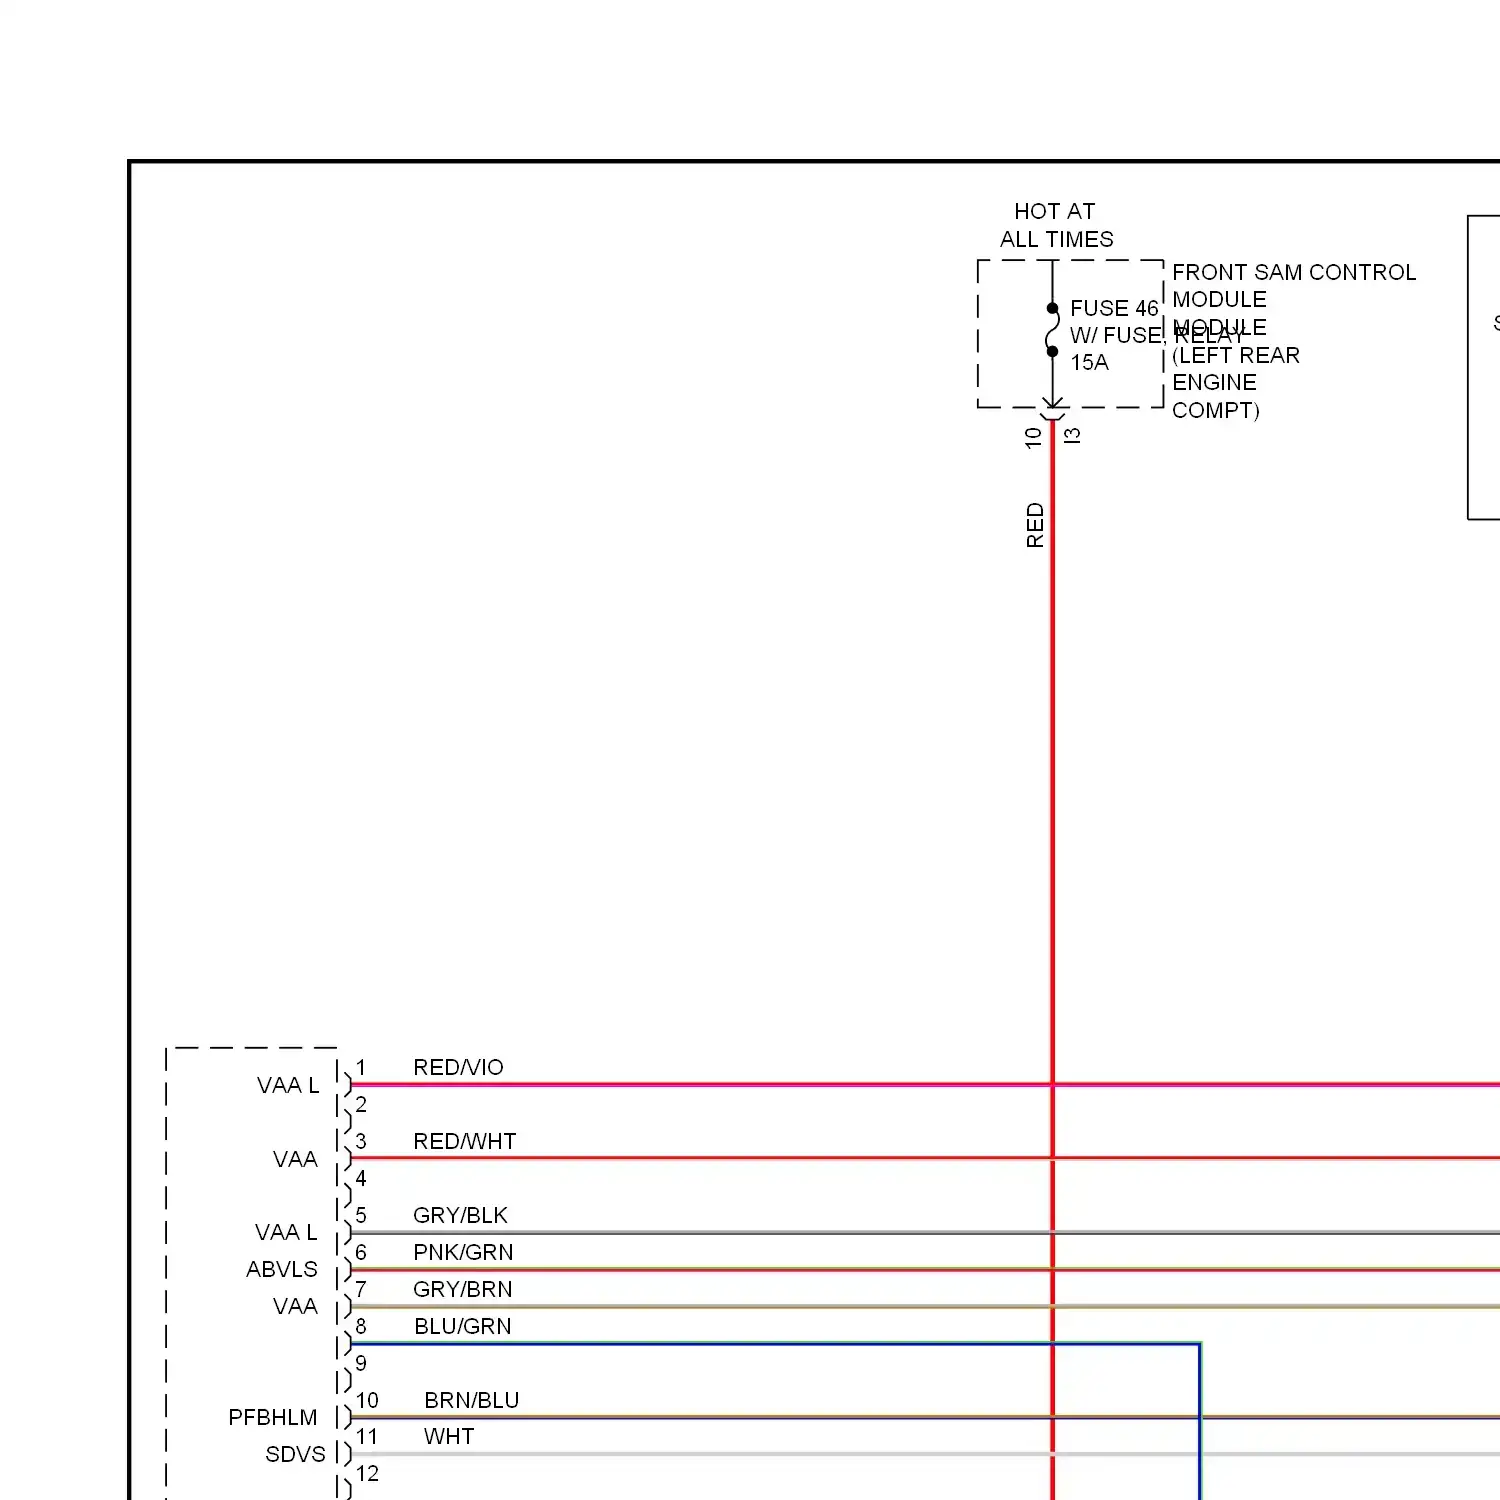Screen dimensions: 1500x1500
Task: Click the 15A fuse rating text
Action: click(1089, 362)
